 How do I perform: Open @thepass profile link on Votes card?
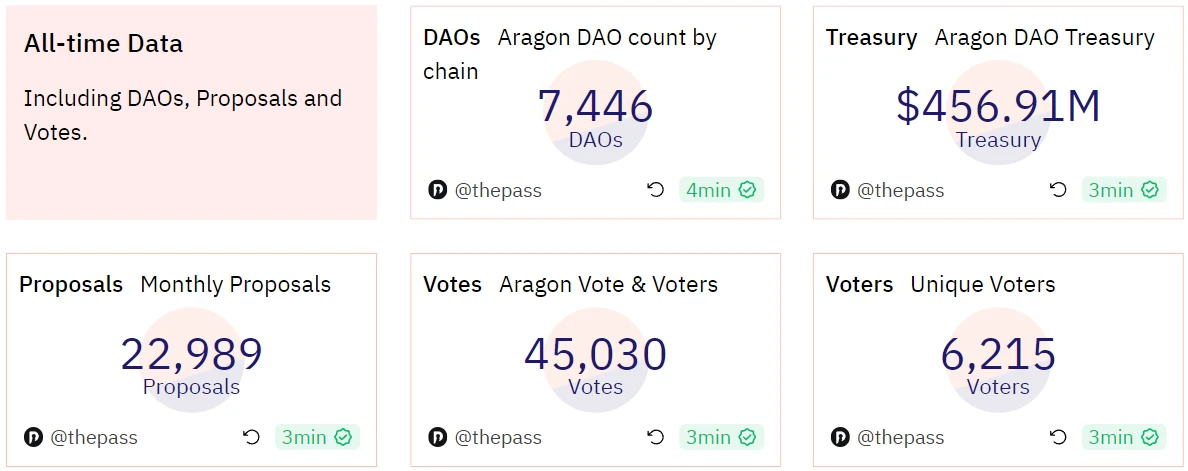tap(498, 437)
